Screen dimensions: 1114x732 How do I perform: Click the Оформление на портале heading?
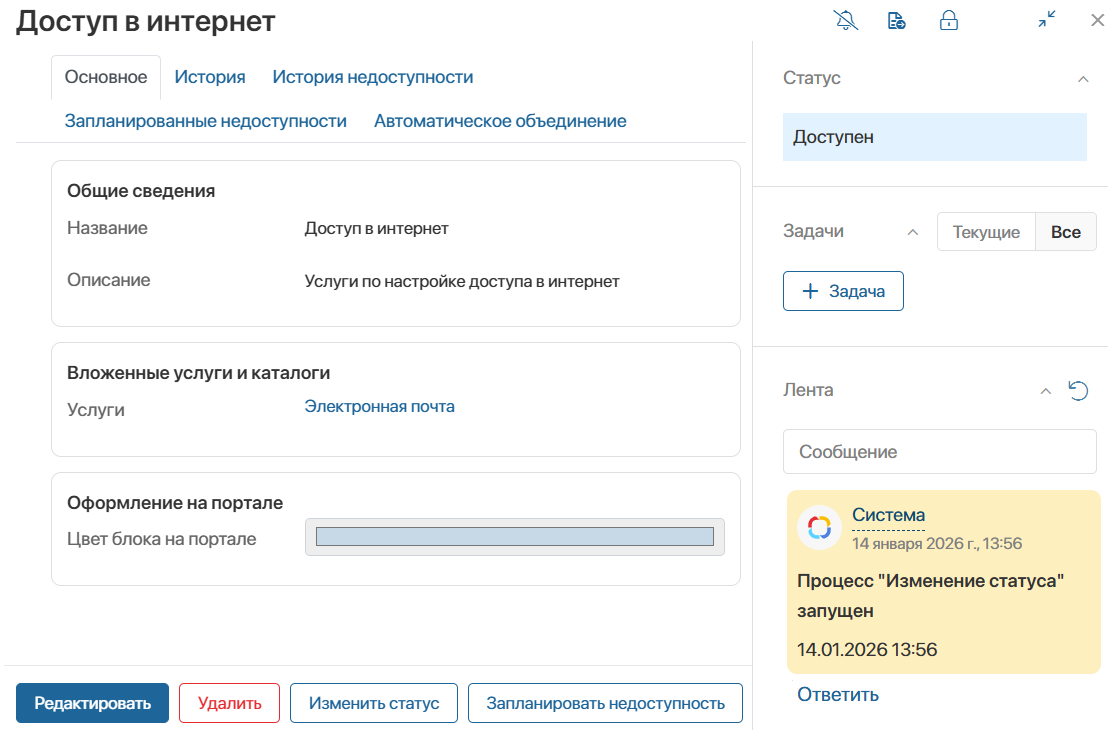click(175, 502)
